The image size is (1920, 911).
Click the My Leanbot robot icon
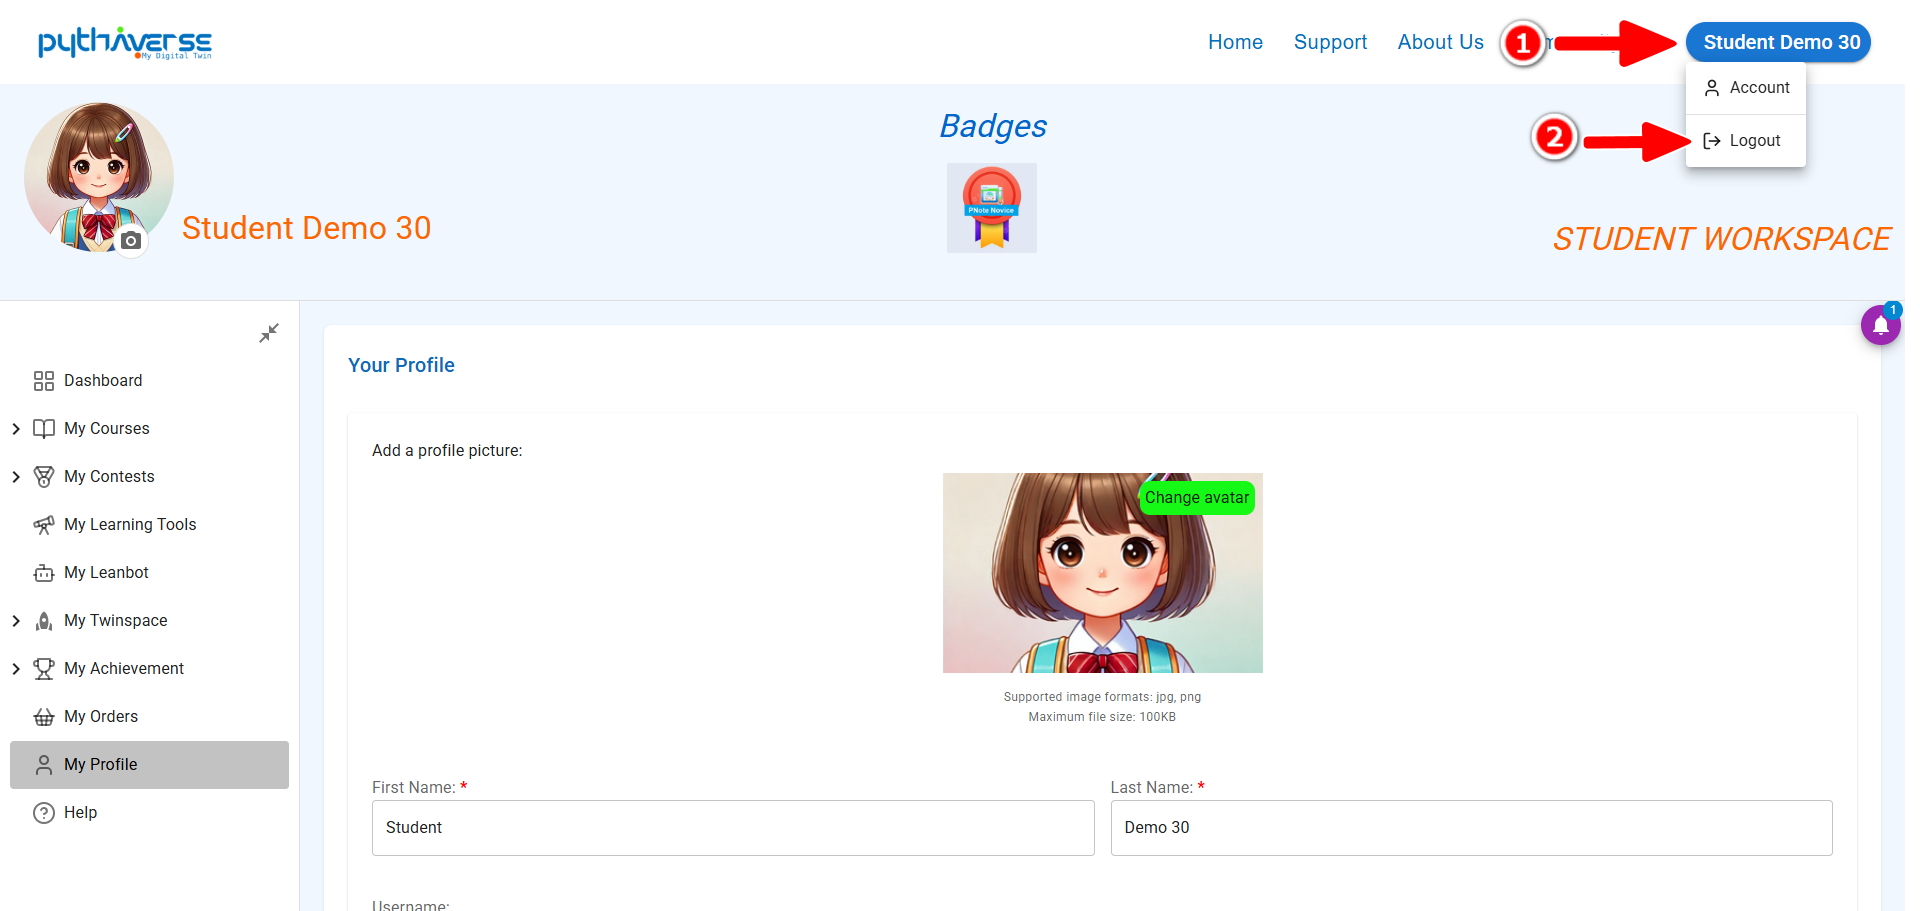(x=44, y=573)
